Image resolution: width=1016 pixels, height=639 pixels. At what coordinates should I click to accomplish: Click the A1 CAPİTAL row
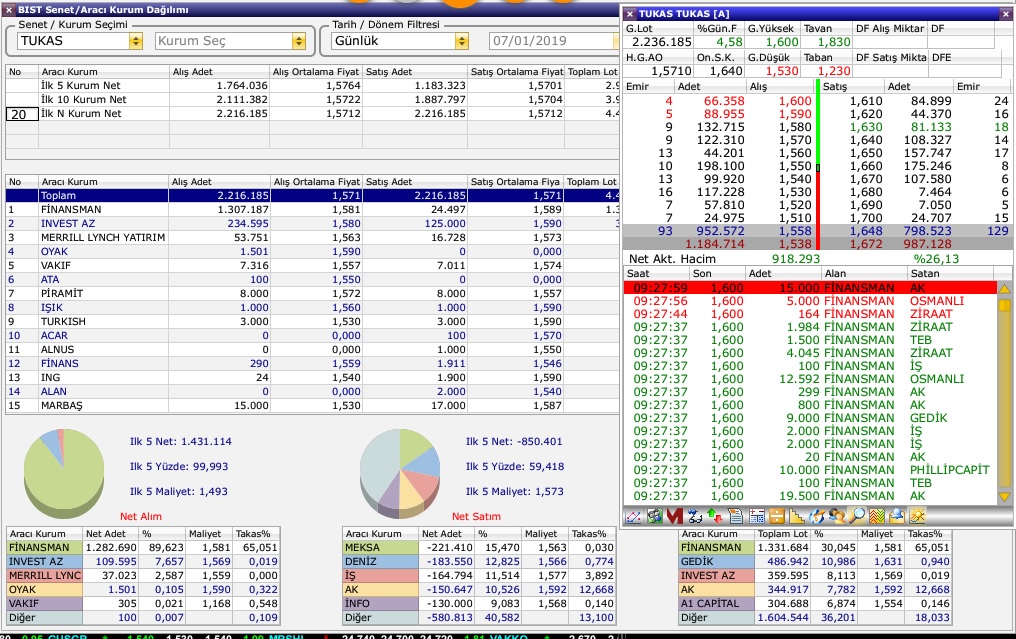point(815,603)
